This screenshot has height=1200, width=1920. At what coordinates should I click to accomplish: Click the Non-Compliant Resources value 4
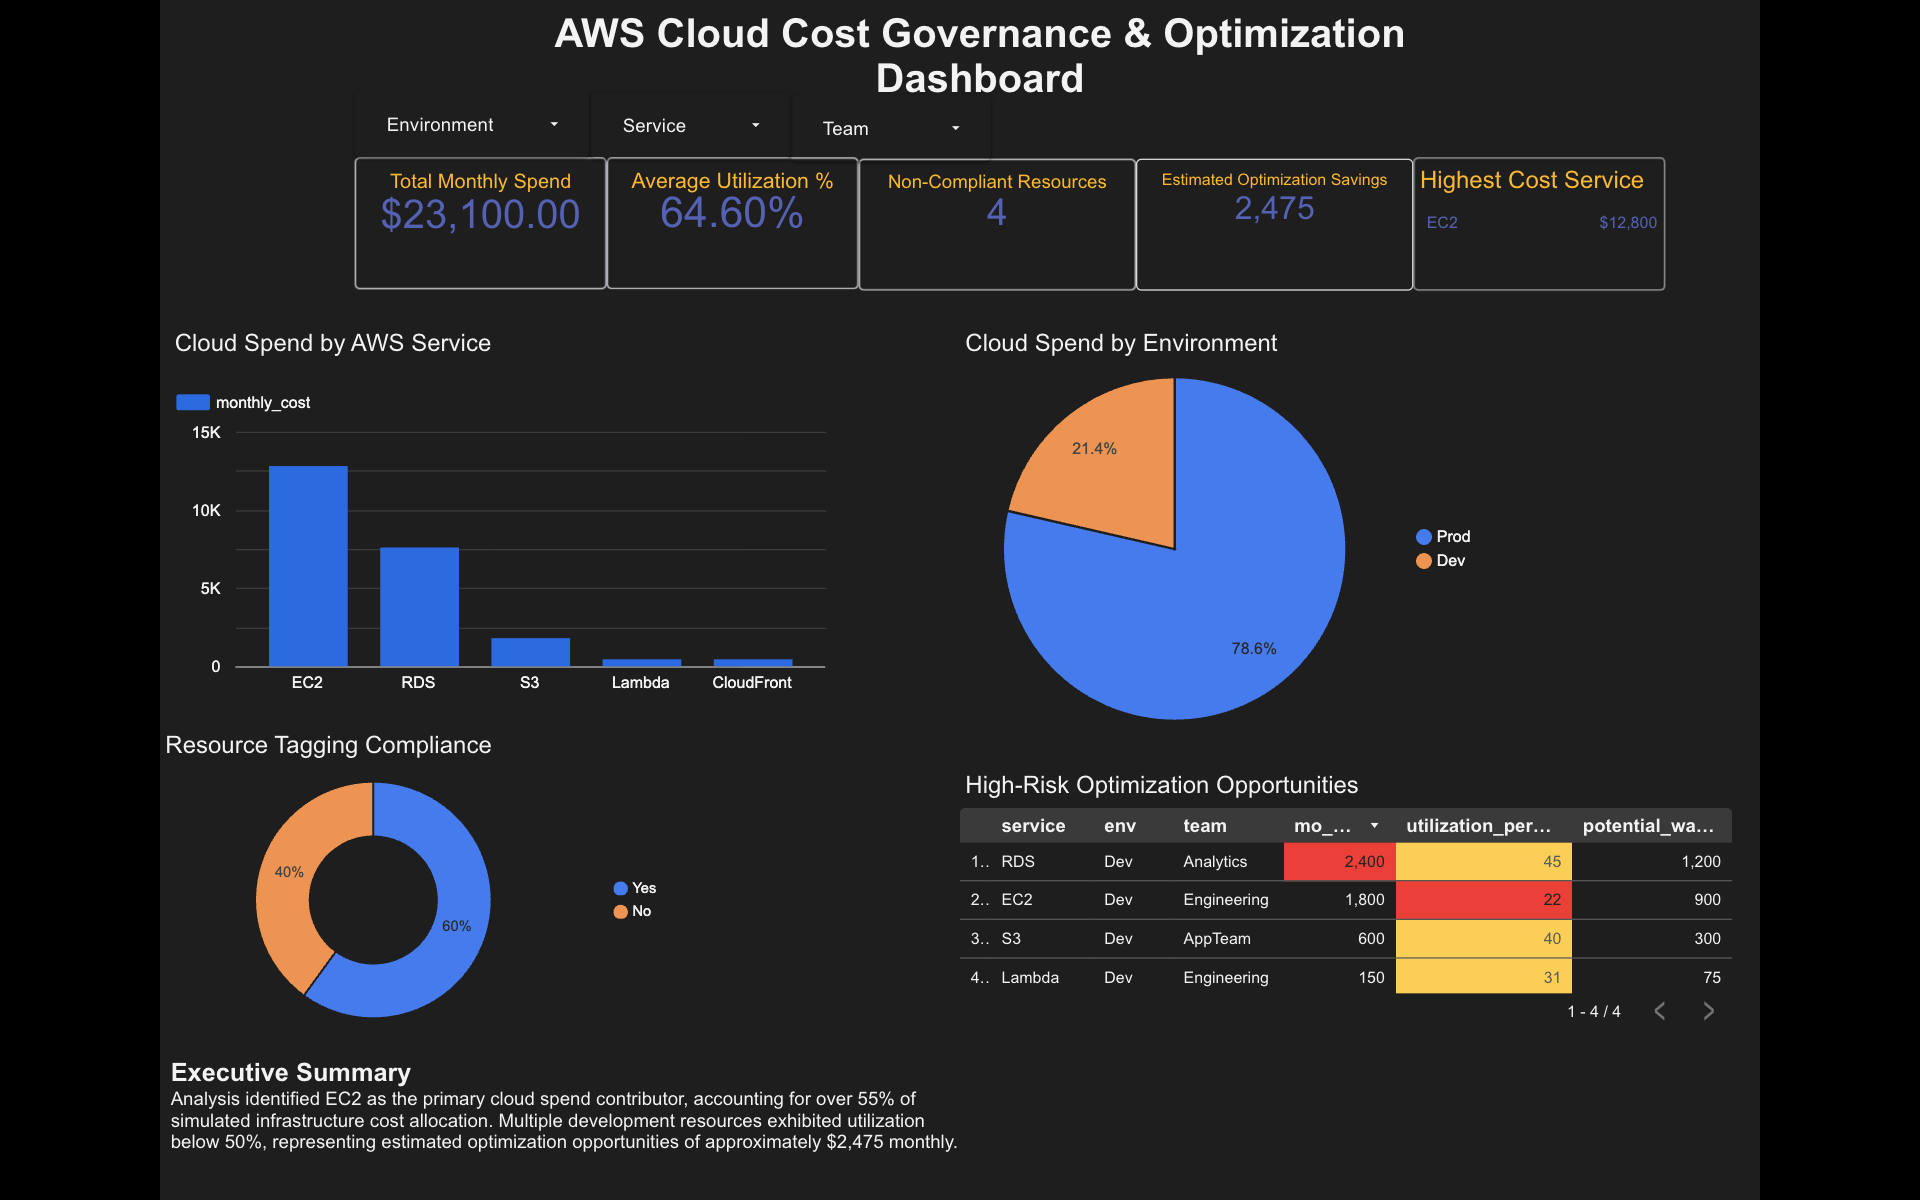tap(996, 212)
